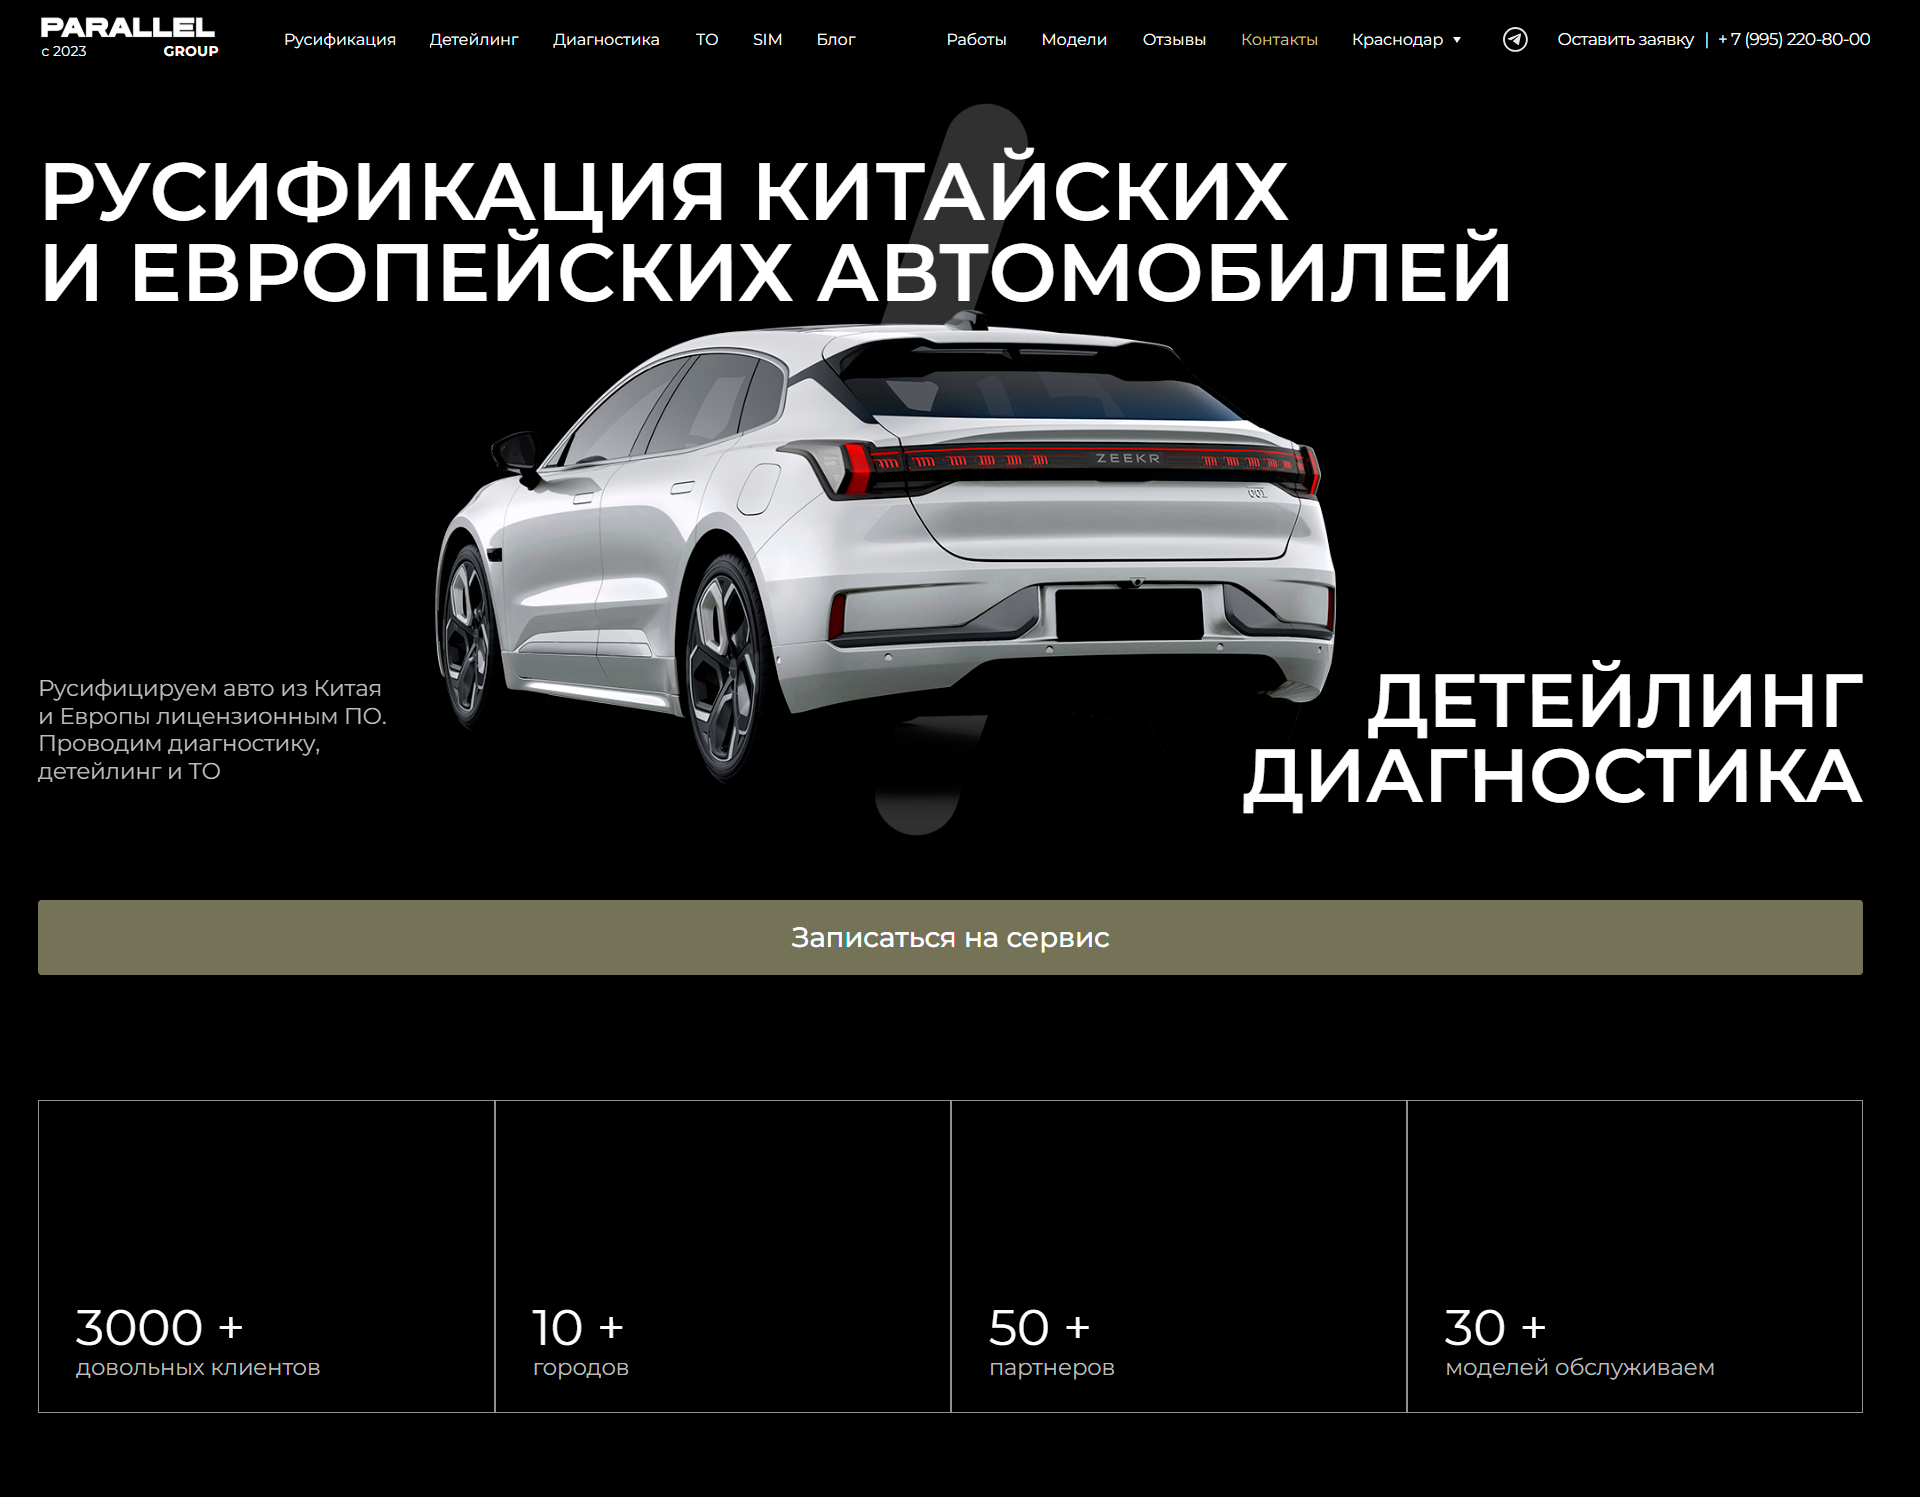The width and height of the screenshot is (1920, 1497).
Task: Visit the Блог page
Action: 836,39
